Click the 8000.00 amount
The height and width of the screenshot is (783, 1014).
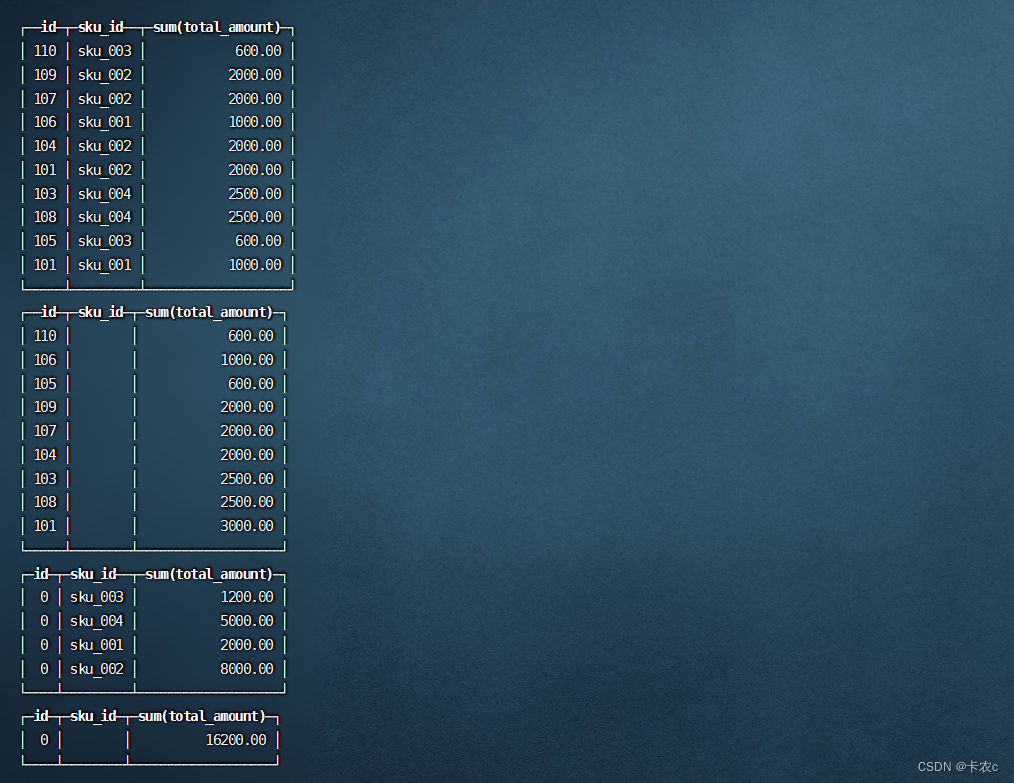(247, 669)
